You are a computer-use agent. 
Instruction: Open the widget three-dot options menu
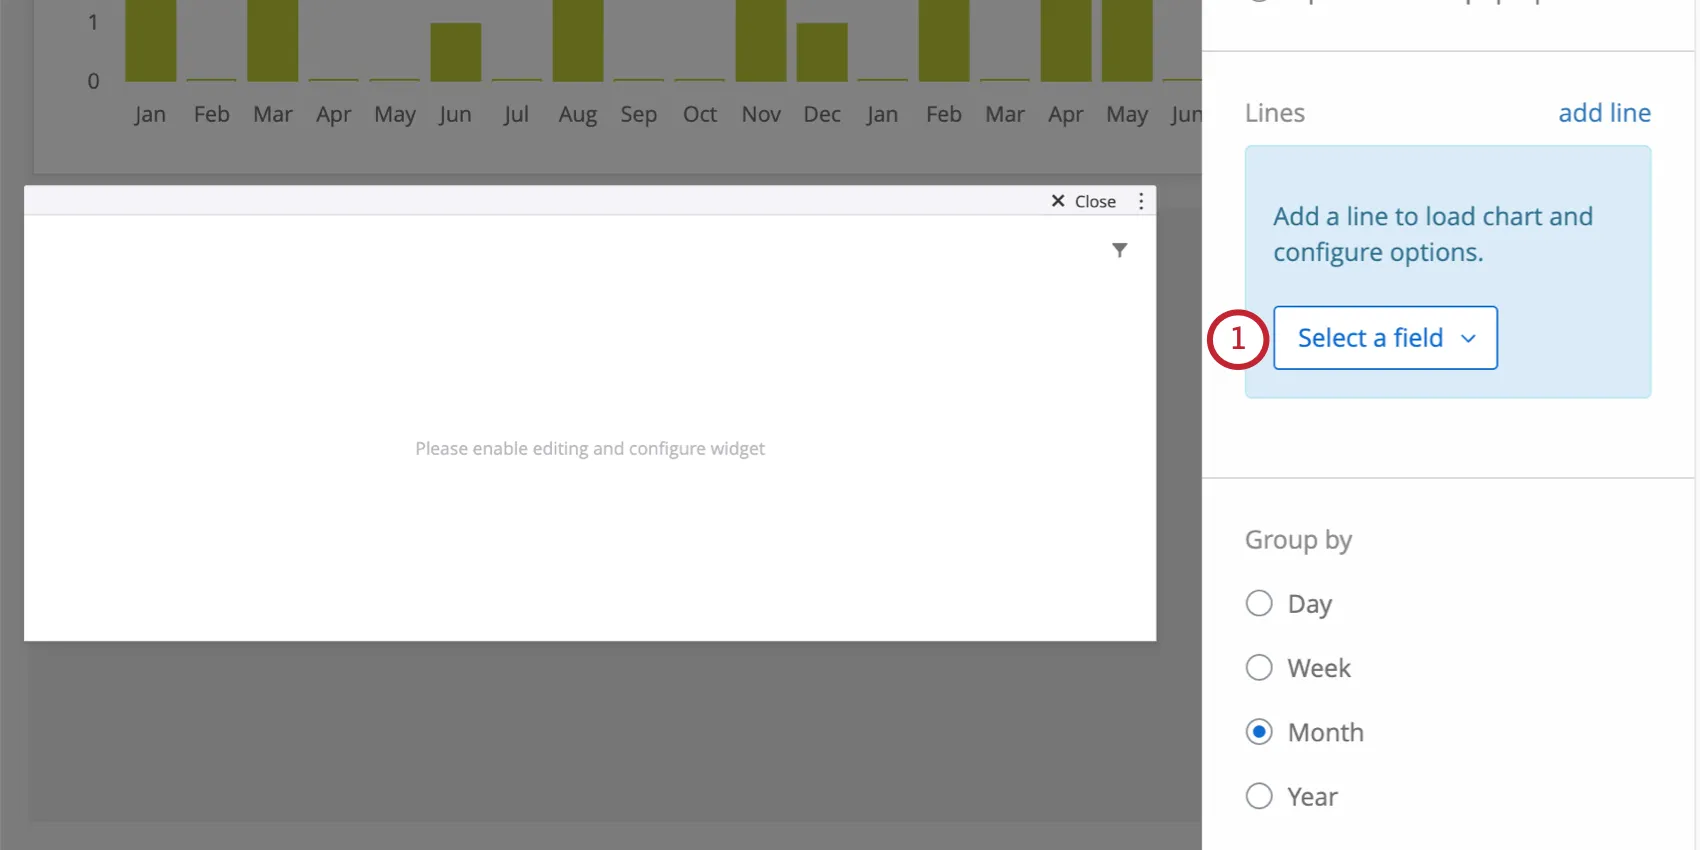pyautogui.click(x=1141, y=201)
